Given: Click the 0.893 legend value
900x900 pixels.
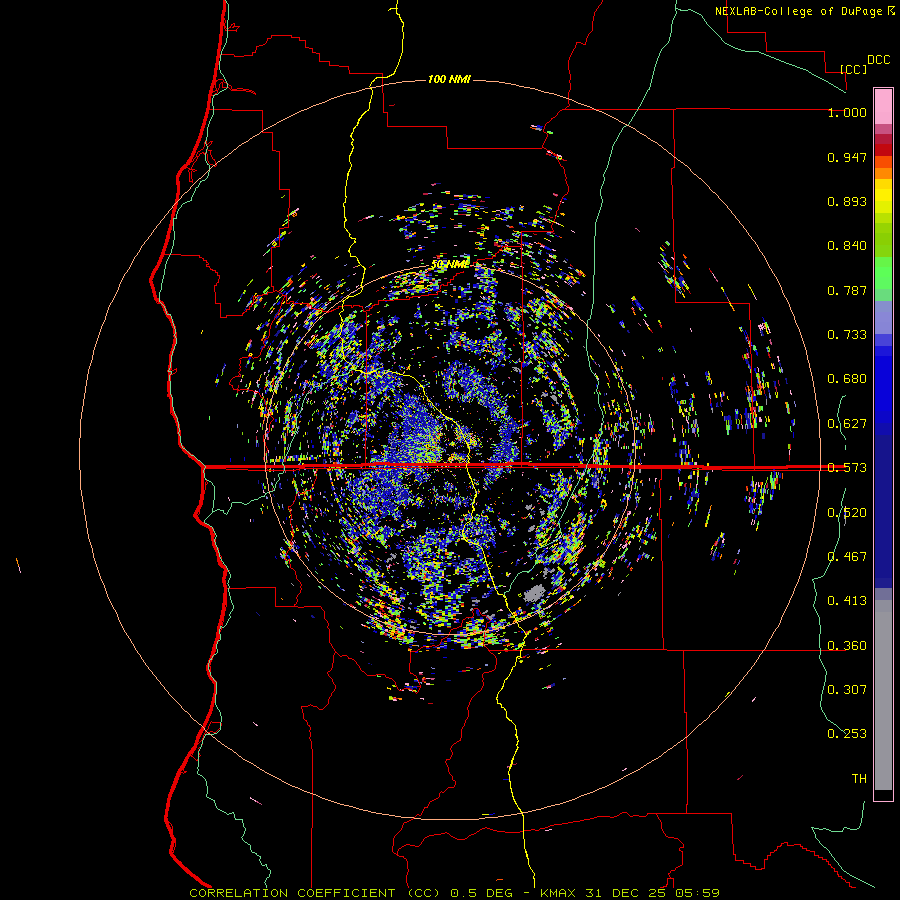Looking at the screenshot, I should click(847, 201).
